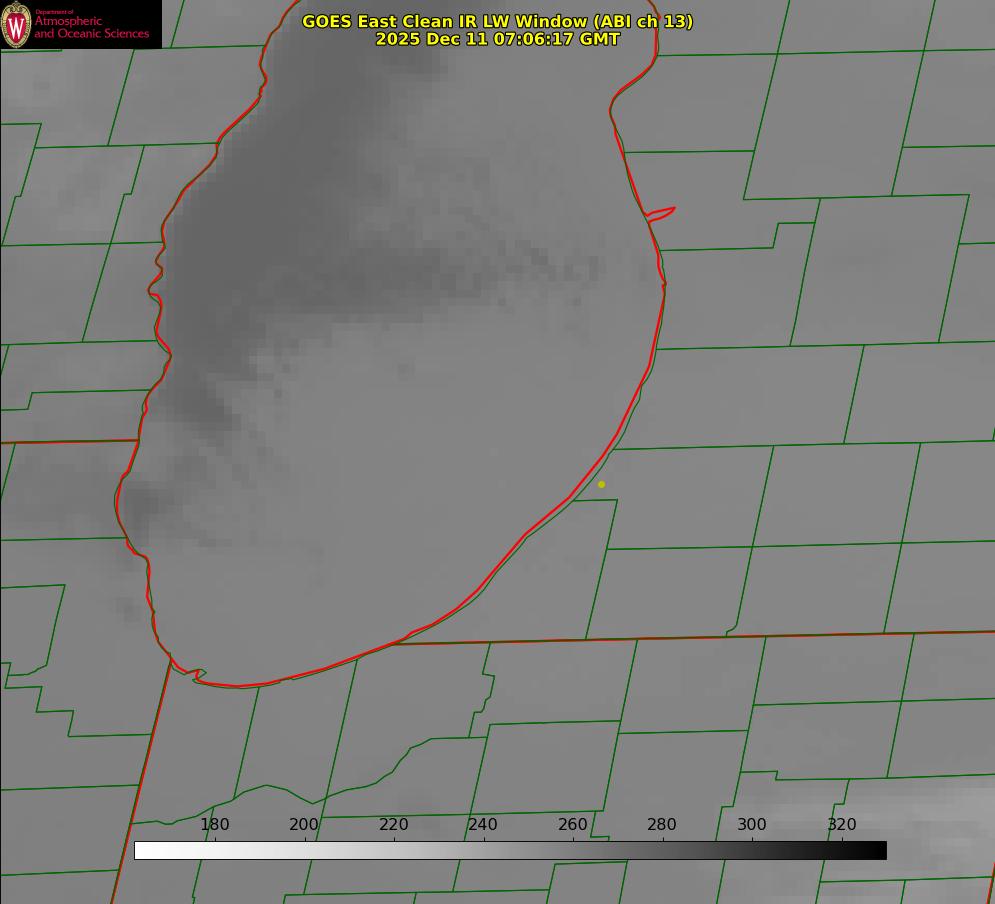
Task: Click the 320 colorbar label
Action: coord(842,824)
